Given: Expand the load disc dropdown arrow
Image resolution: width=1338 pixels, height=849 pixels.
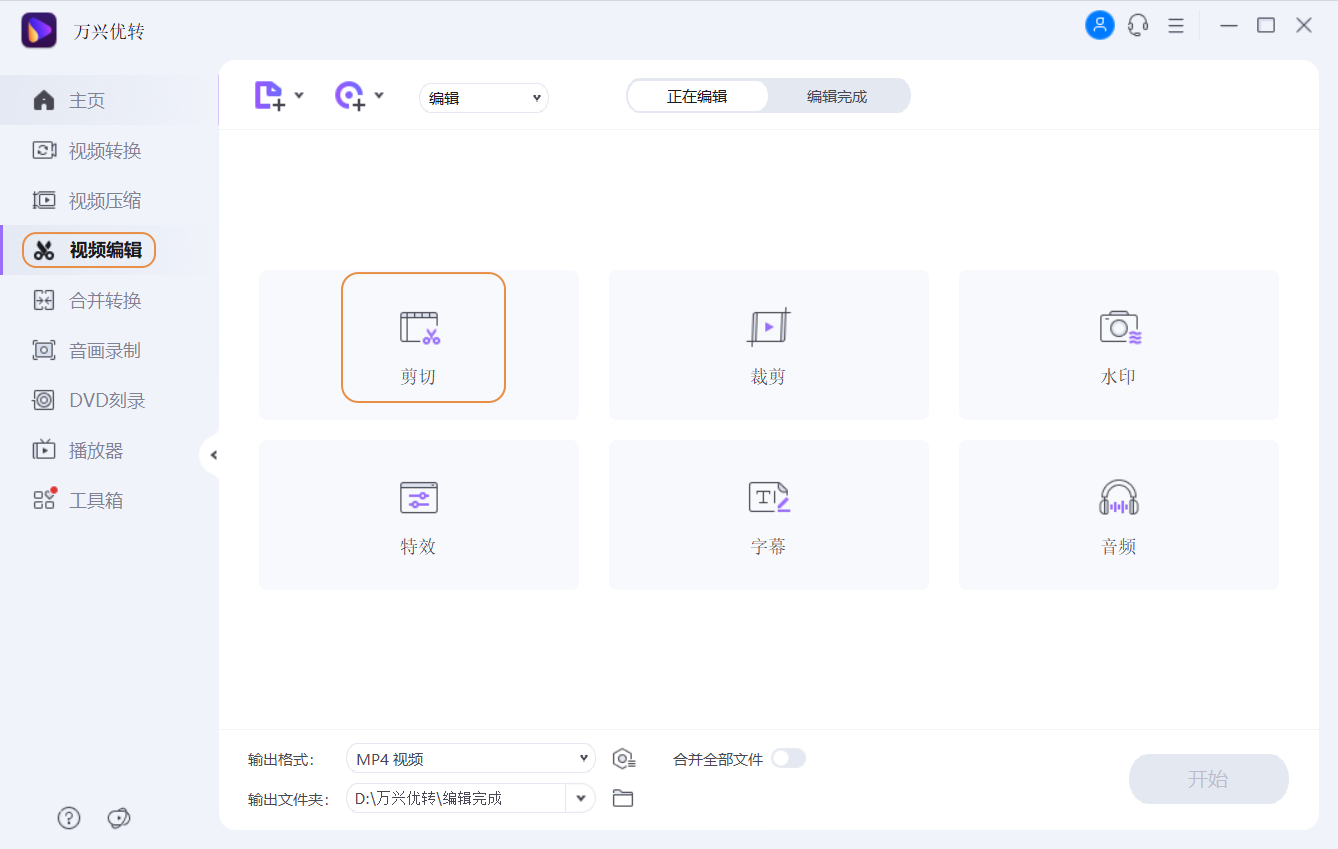Looking at the screenshot, I should pos(379,96).
